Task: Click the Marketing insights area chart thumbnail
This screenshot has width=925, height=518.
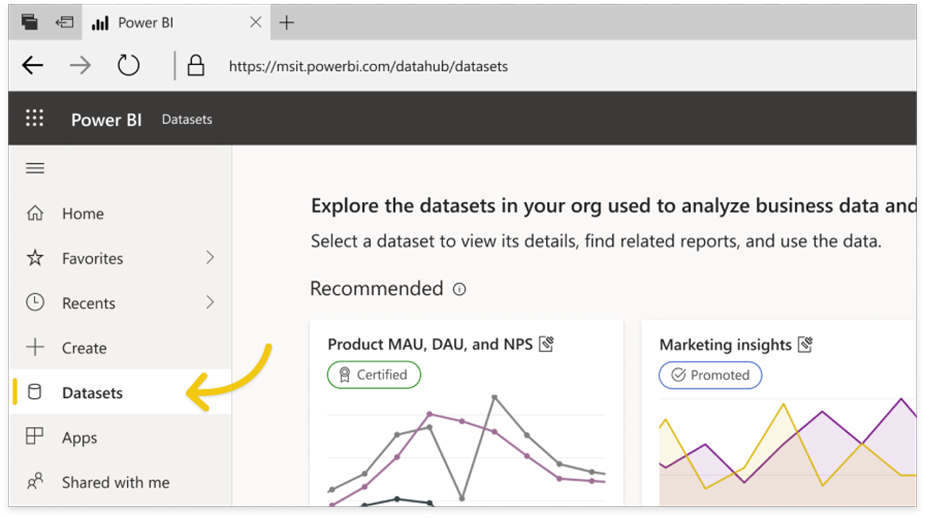Action: tap(788, 451)
